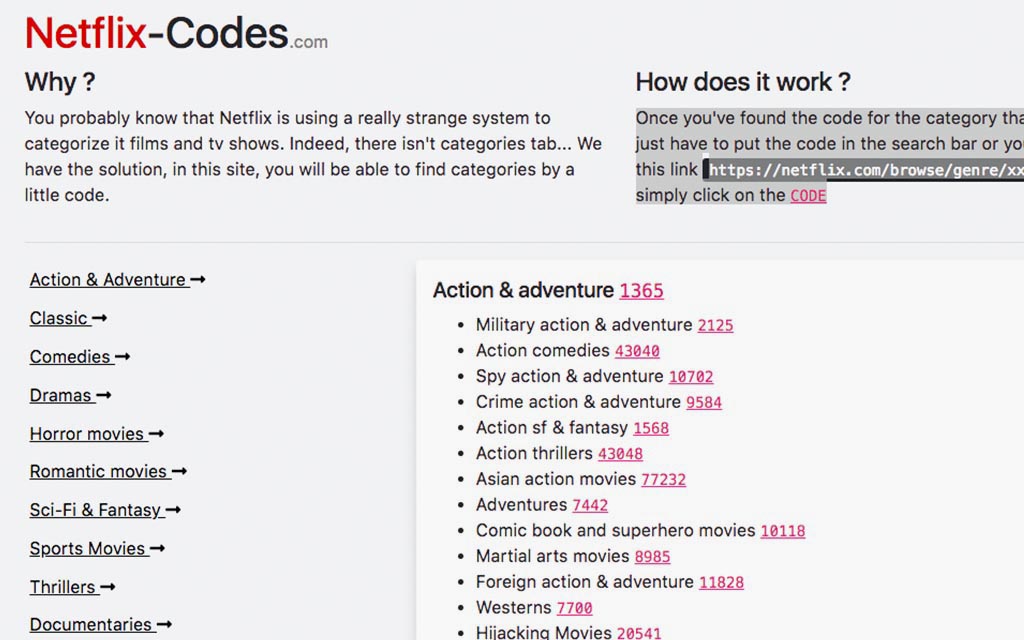The image size is (1024, 640).
Task: Open Comic book superhero code 10118
Action: click(x=782, y=531)
